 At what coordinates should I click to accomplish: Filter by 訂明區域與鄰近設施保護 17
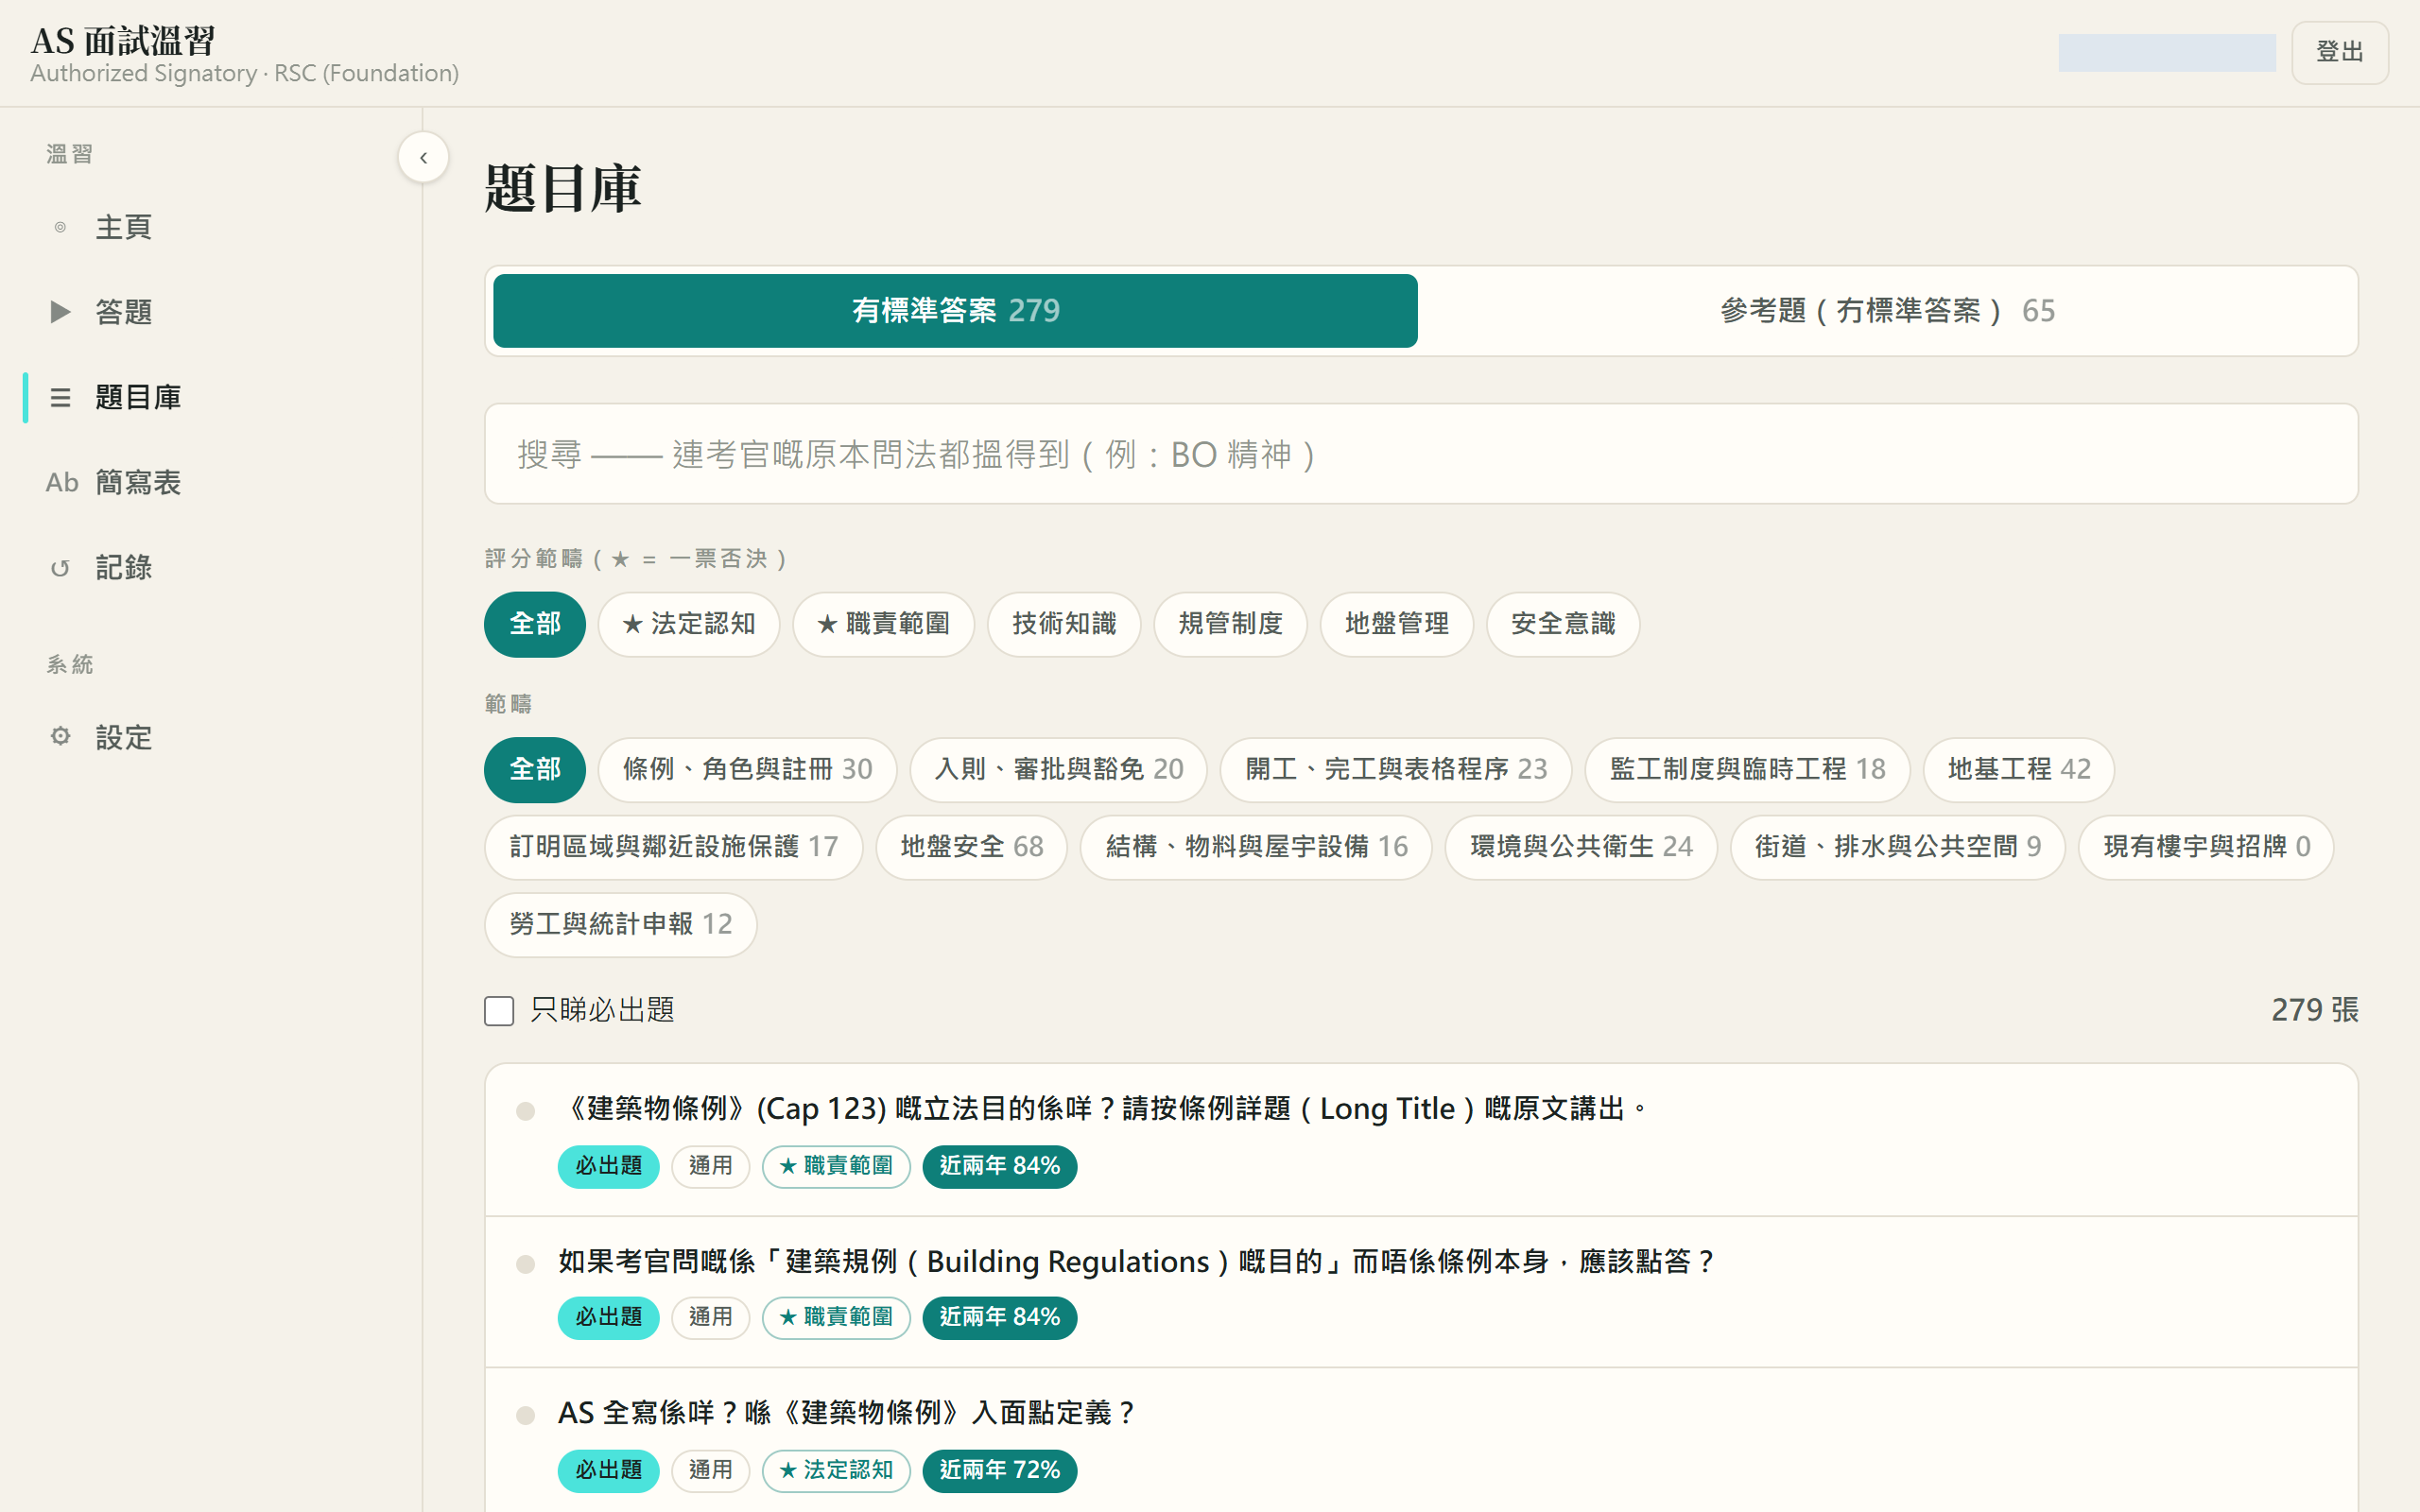(x=673, y=847)
